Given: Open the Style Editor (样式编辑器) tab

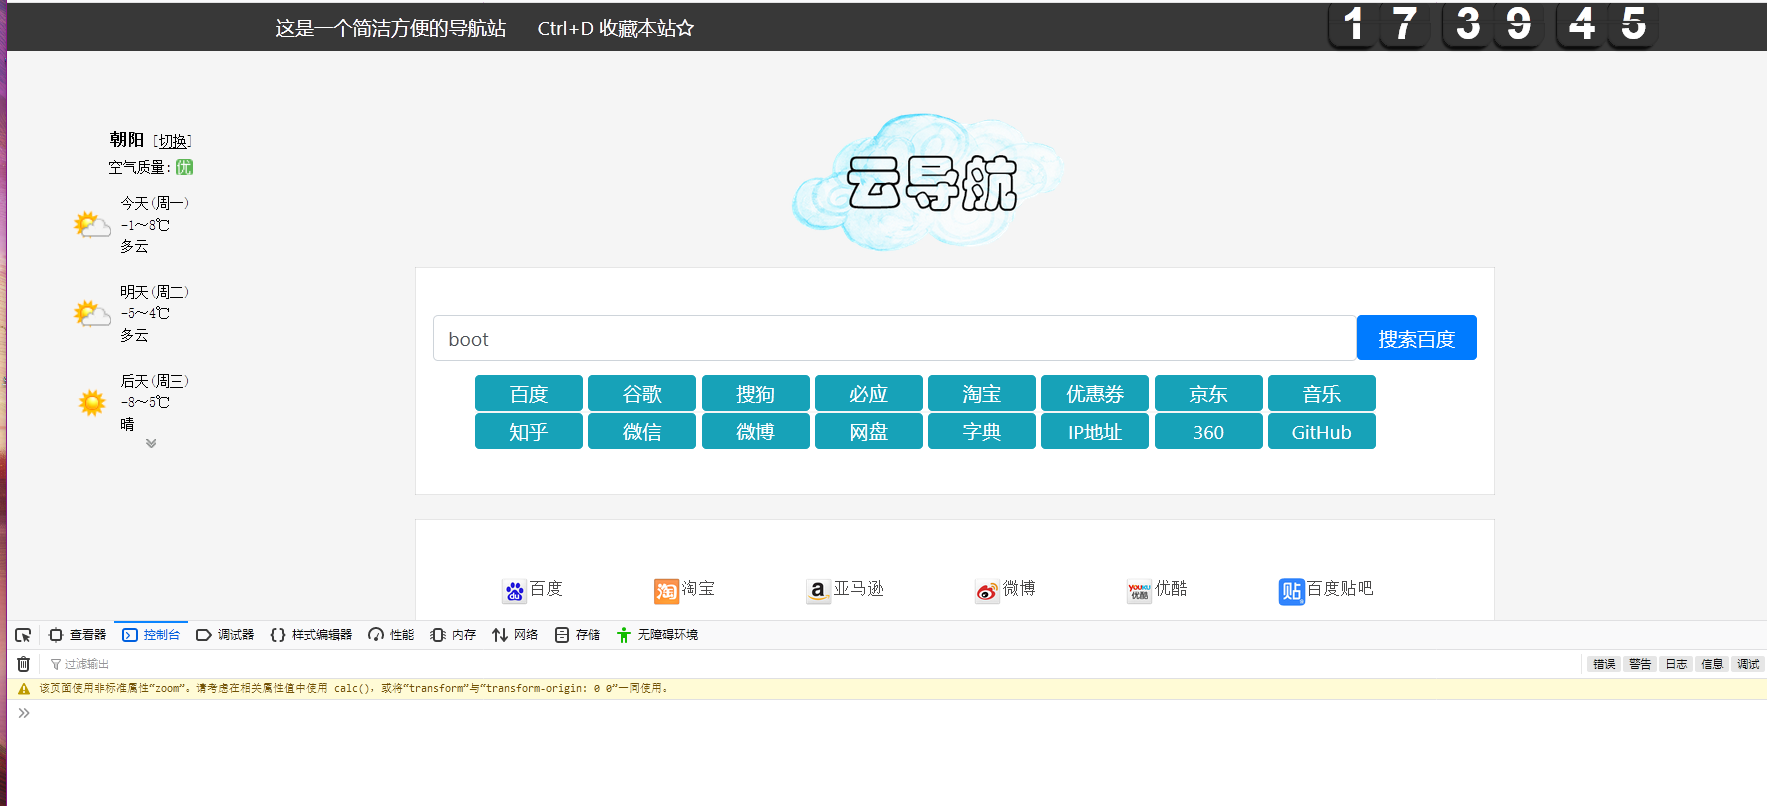Looking at the screenshot, I should click(x=311, y=635).
